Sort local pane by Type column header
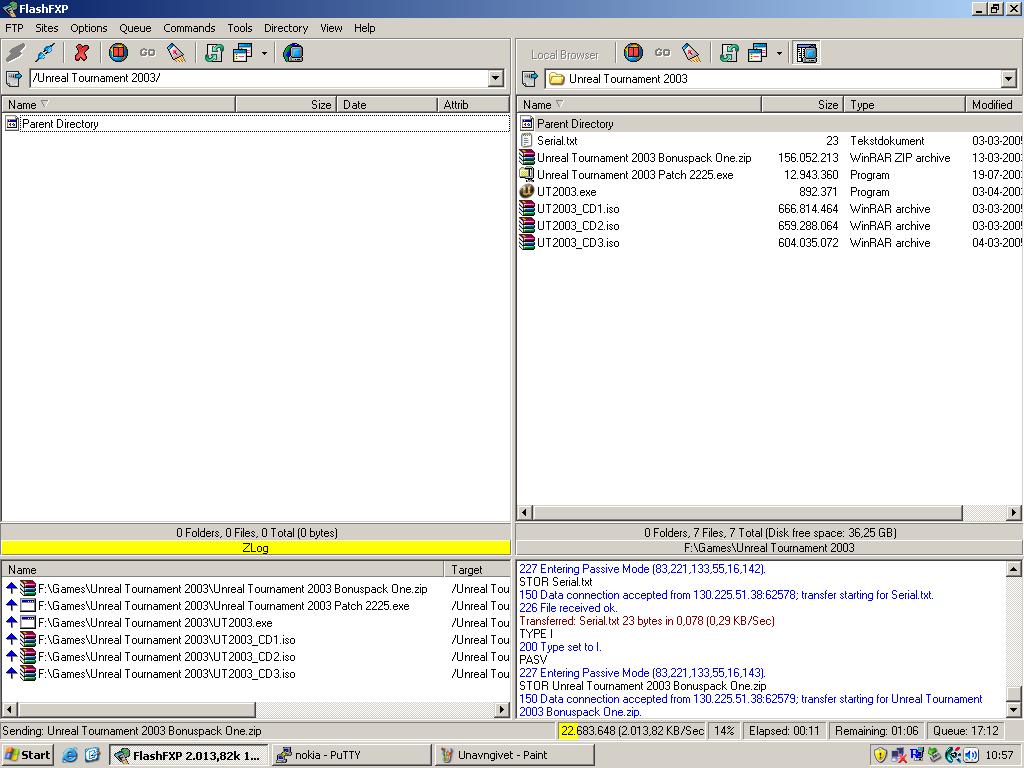The height and width of the screenshot is (768, 1024). [904, 104]
